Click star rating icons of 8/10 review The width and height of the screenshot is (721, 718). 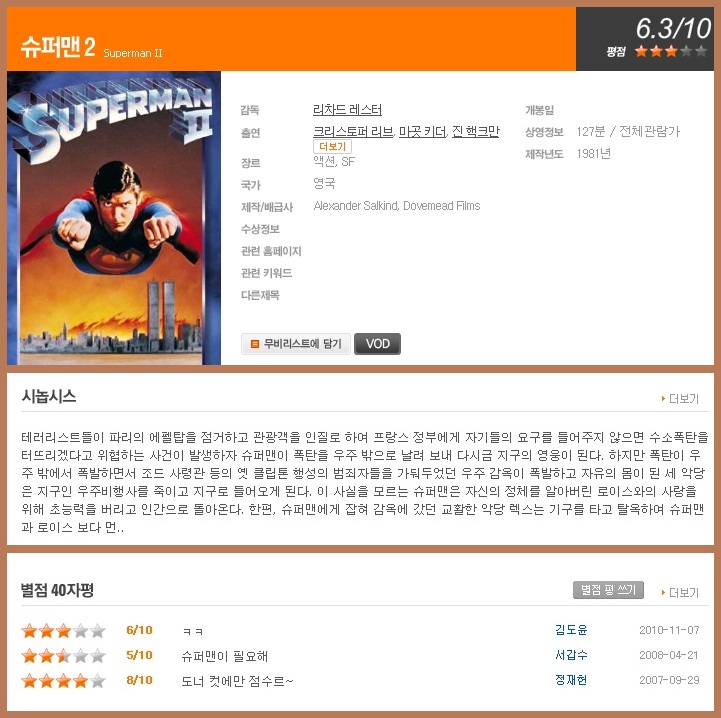coord(63,680)
